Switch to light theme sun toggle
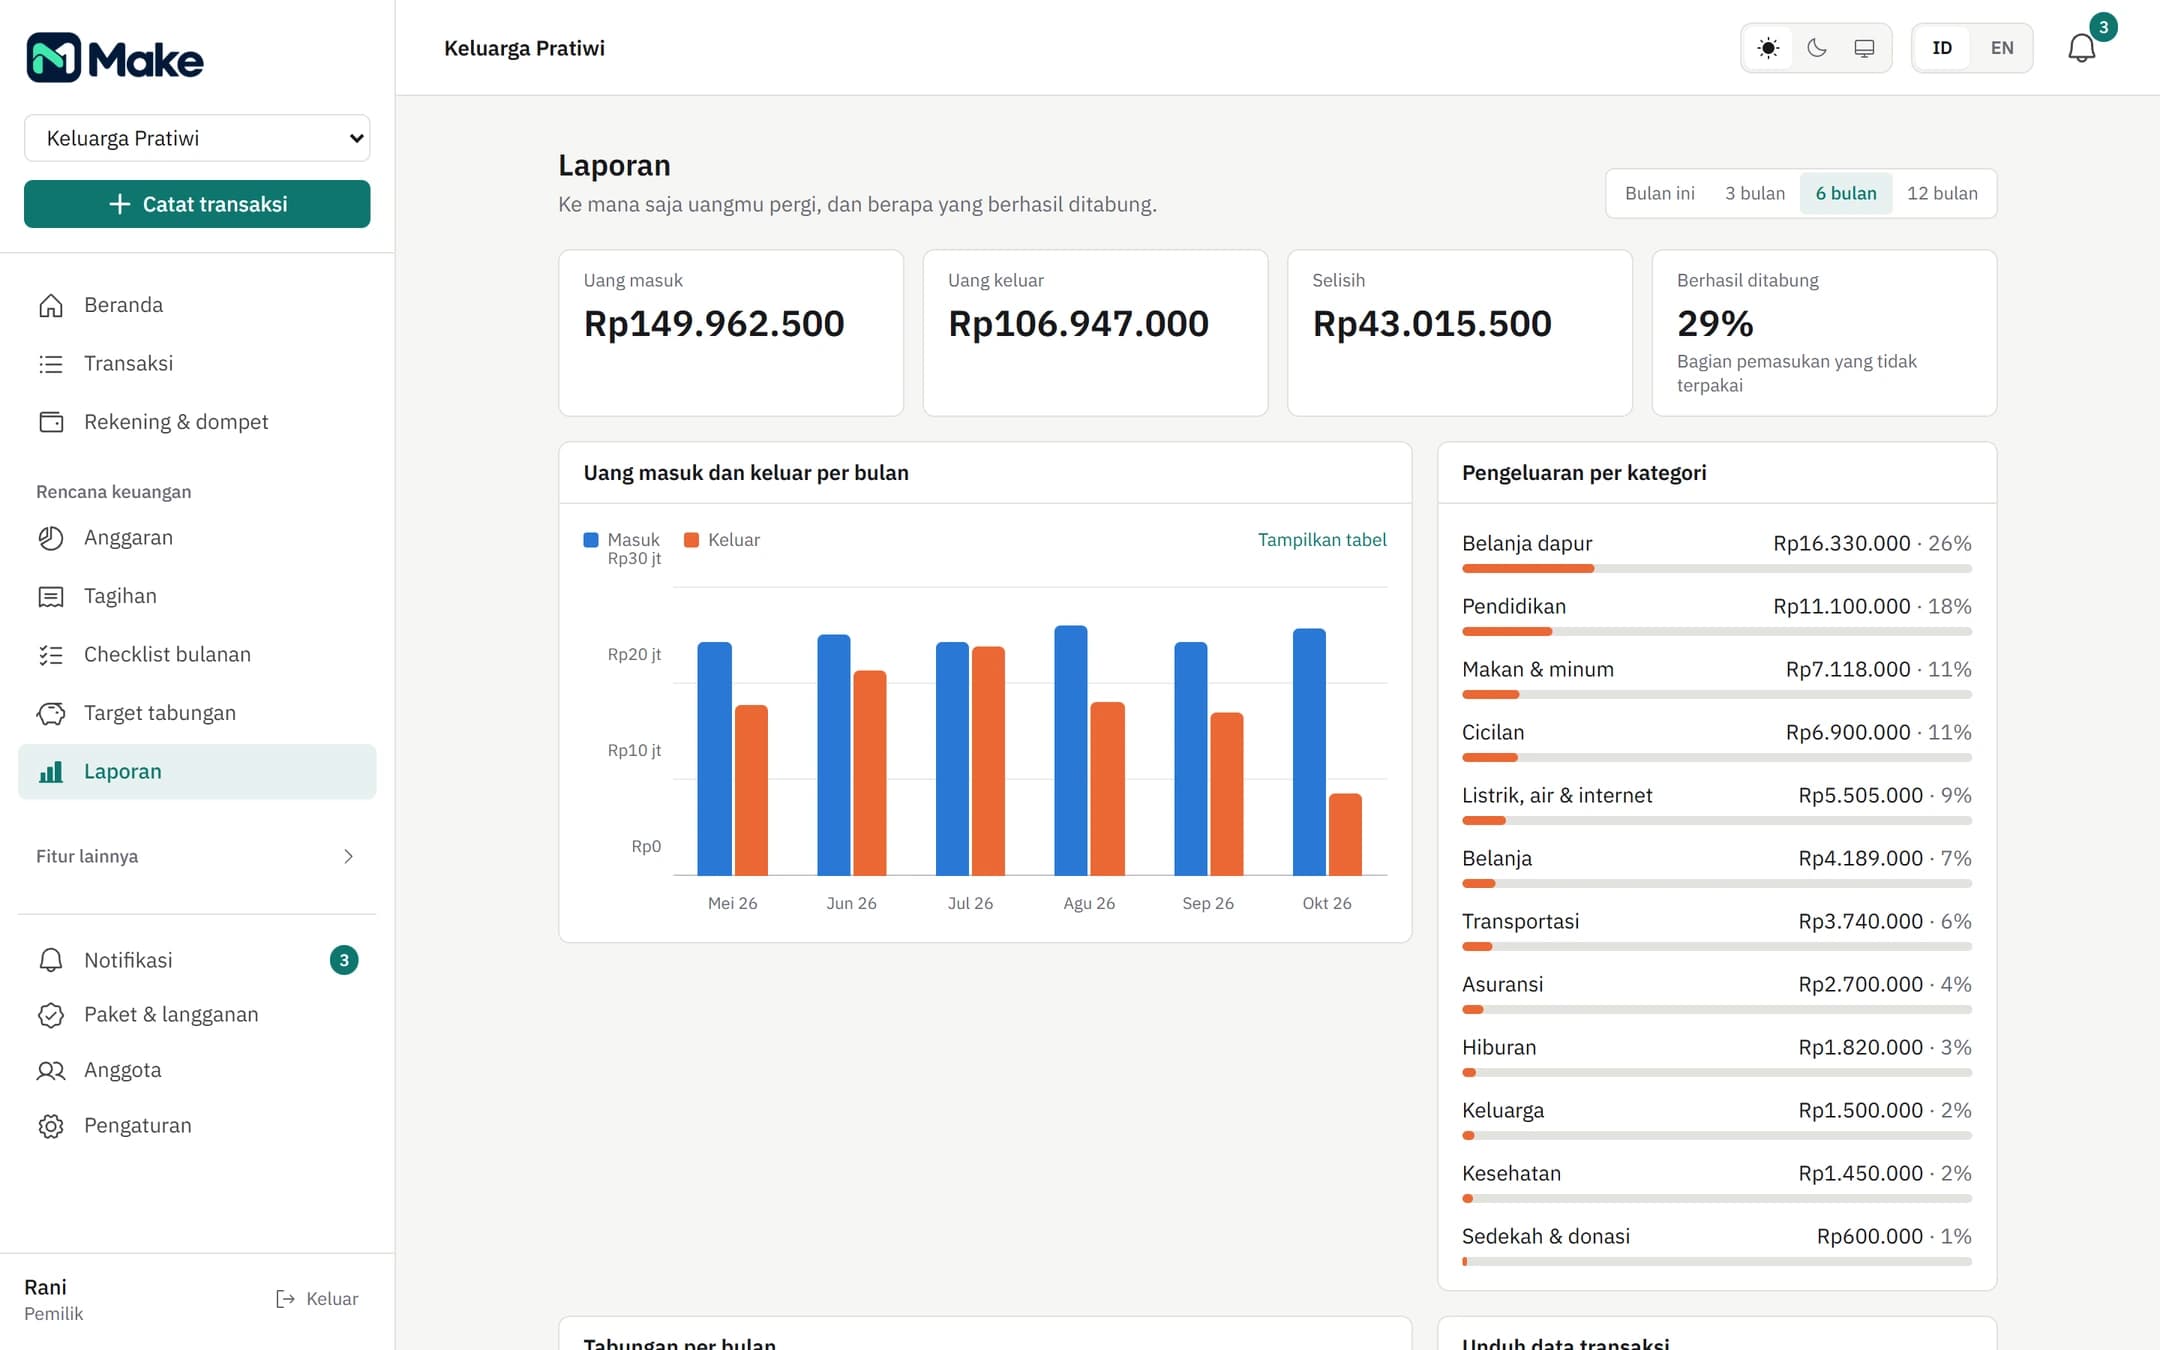Image resolution: width=2160 pixels, height=1350 pixels. click(1768, 48)
